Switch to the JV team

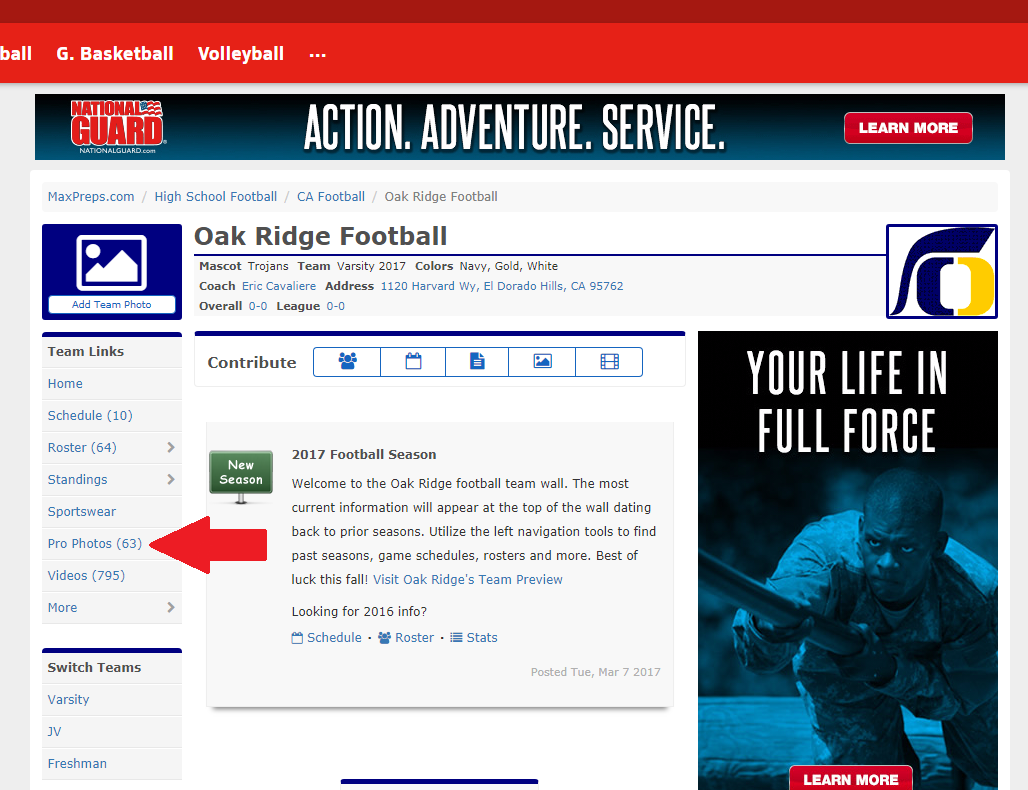click(55, 732)
